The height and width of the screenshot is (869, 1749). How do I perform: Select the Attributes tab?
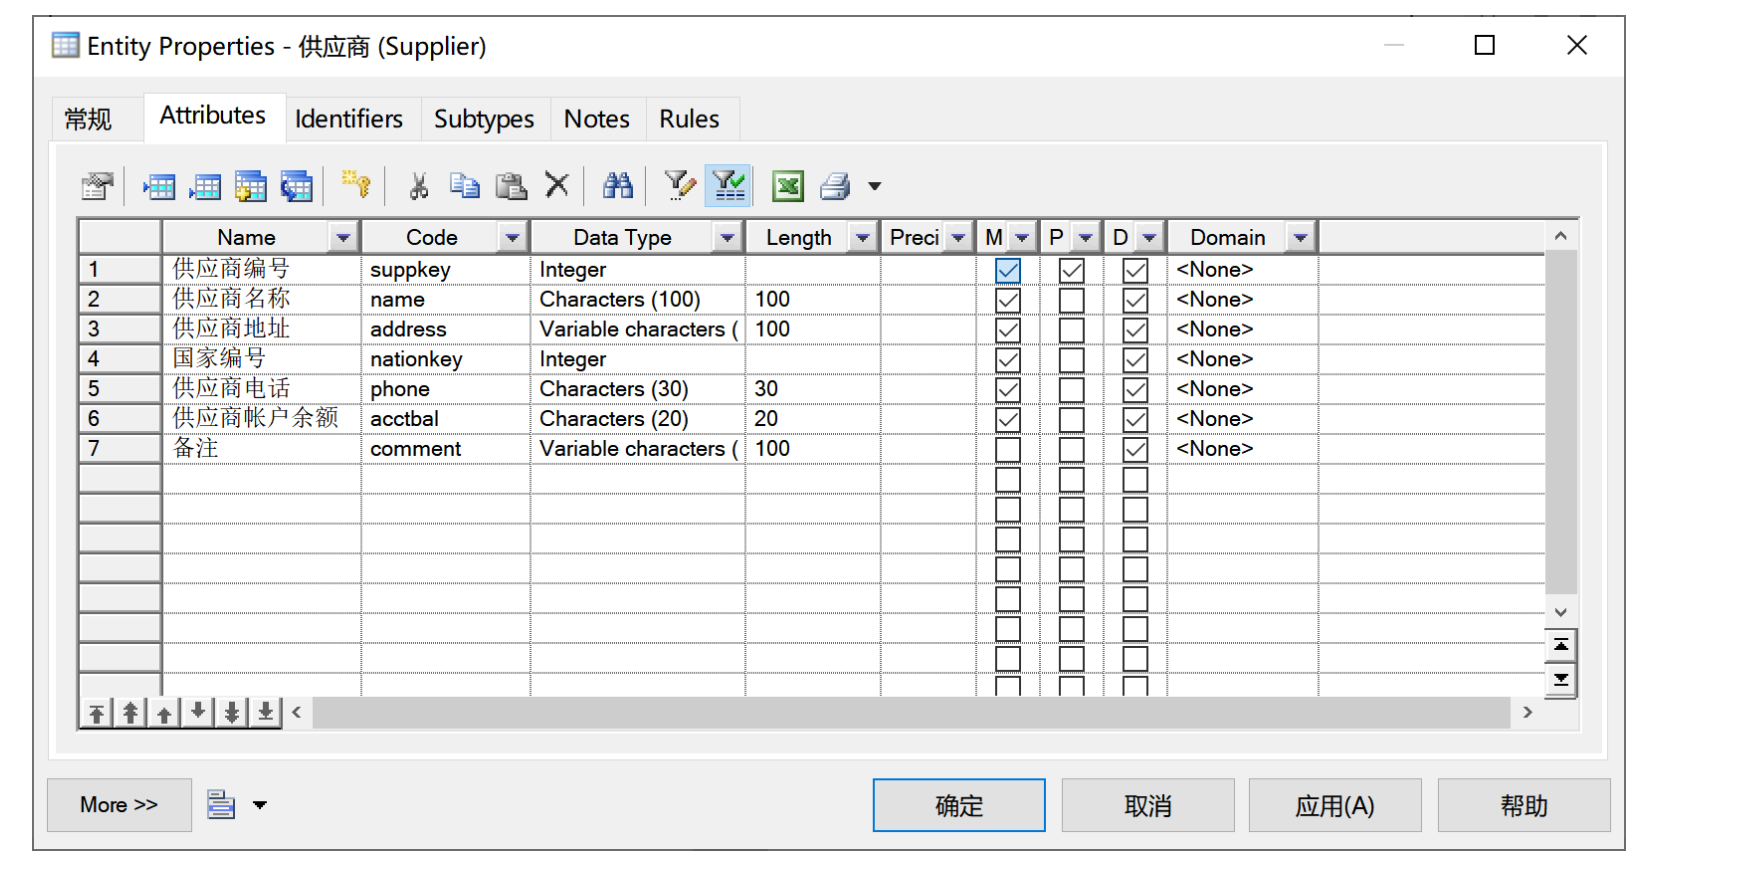(213, 116)
